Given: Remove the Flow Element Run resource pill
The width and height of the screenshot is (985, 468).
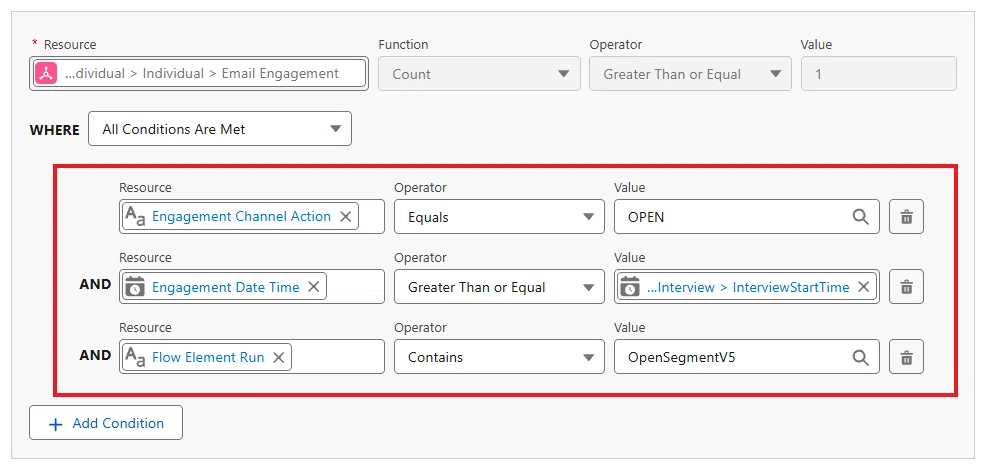Looking at the screenshot, I should [x=278, y=357].
